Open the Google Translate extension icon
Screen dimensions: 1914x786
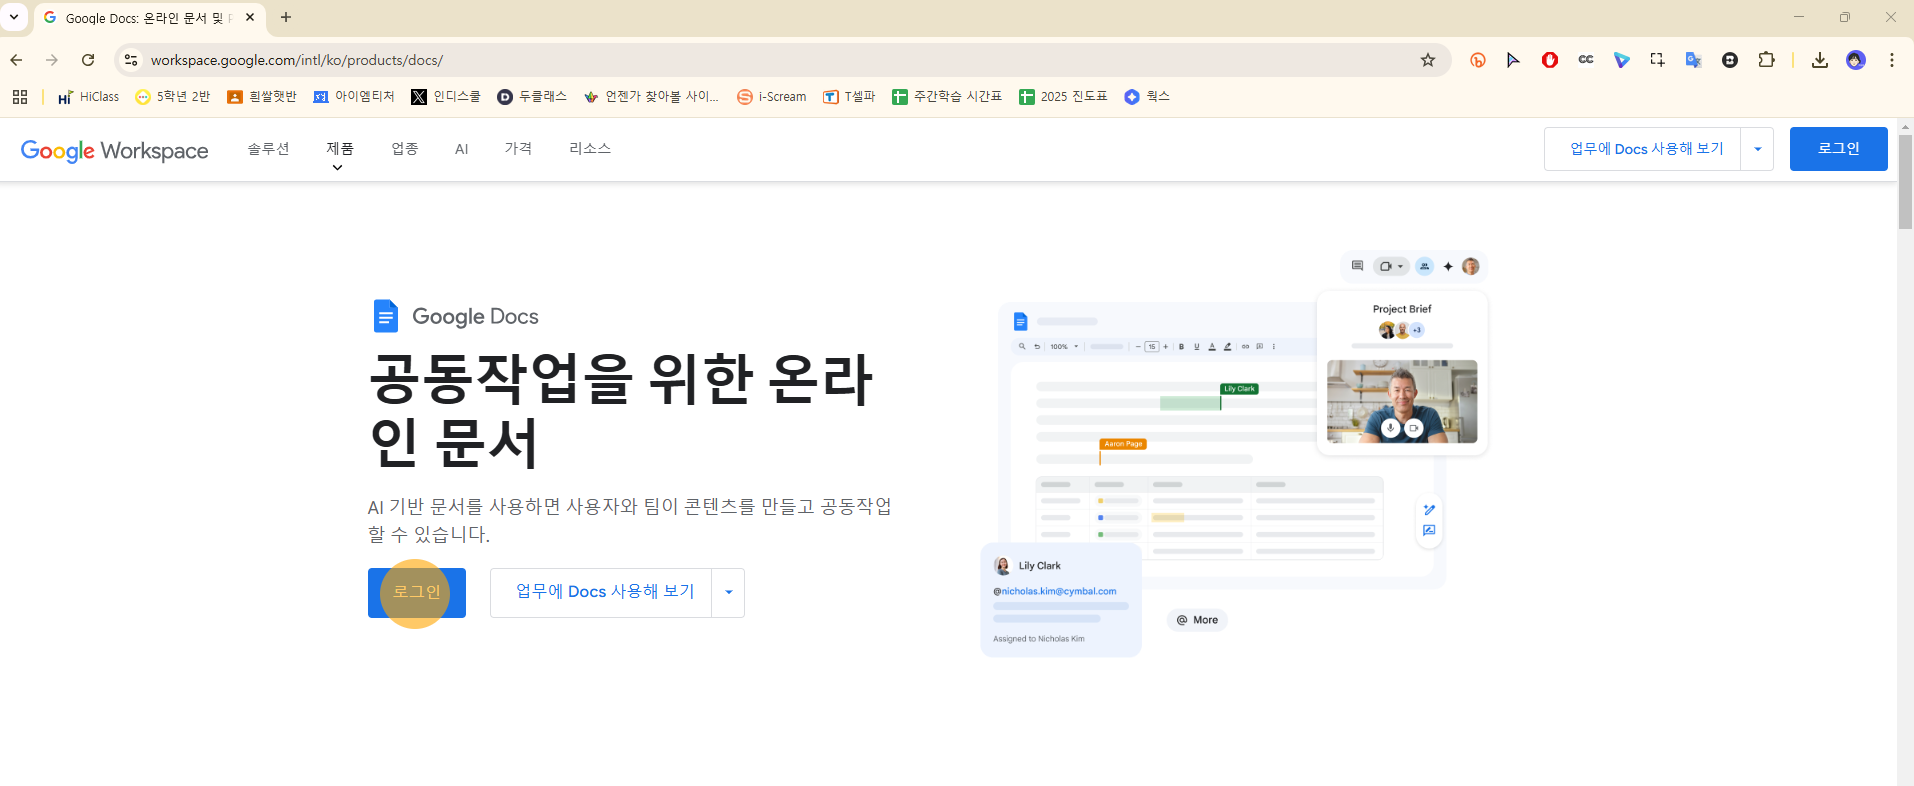[1694, 60]
